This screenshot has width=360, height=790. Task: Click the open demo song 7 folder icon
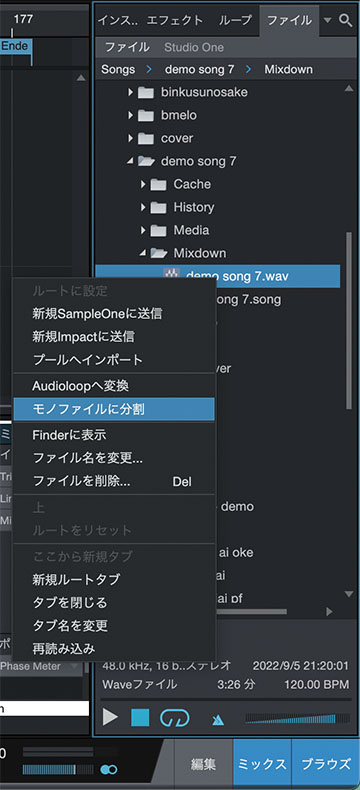(x=146, y=161)
